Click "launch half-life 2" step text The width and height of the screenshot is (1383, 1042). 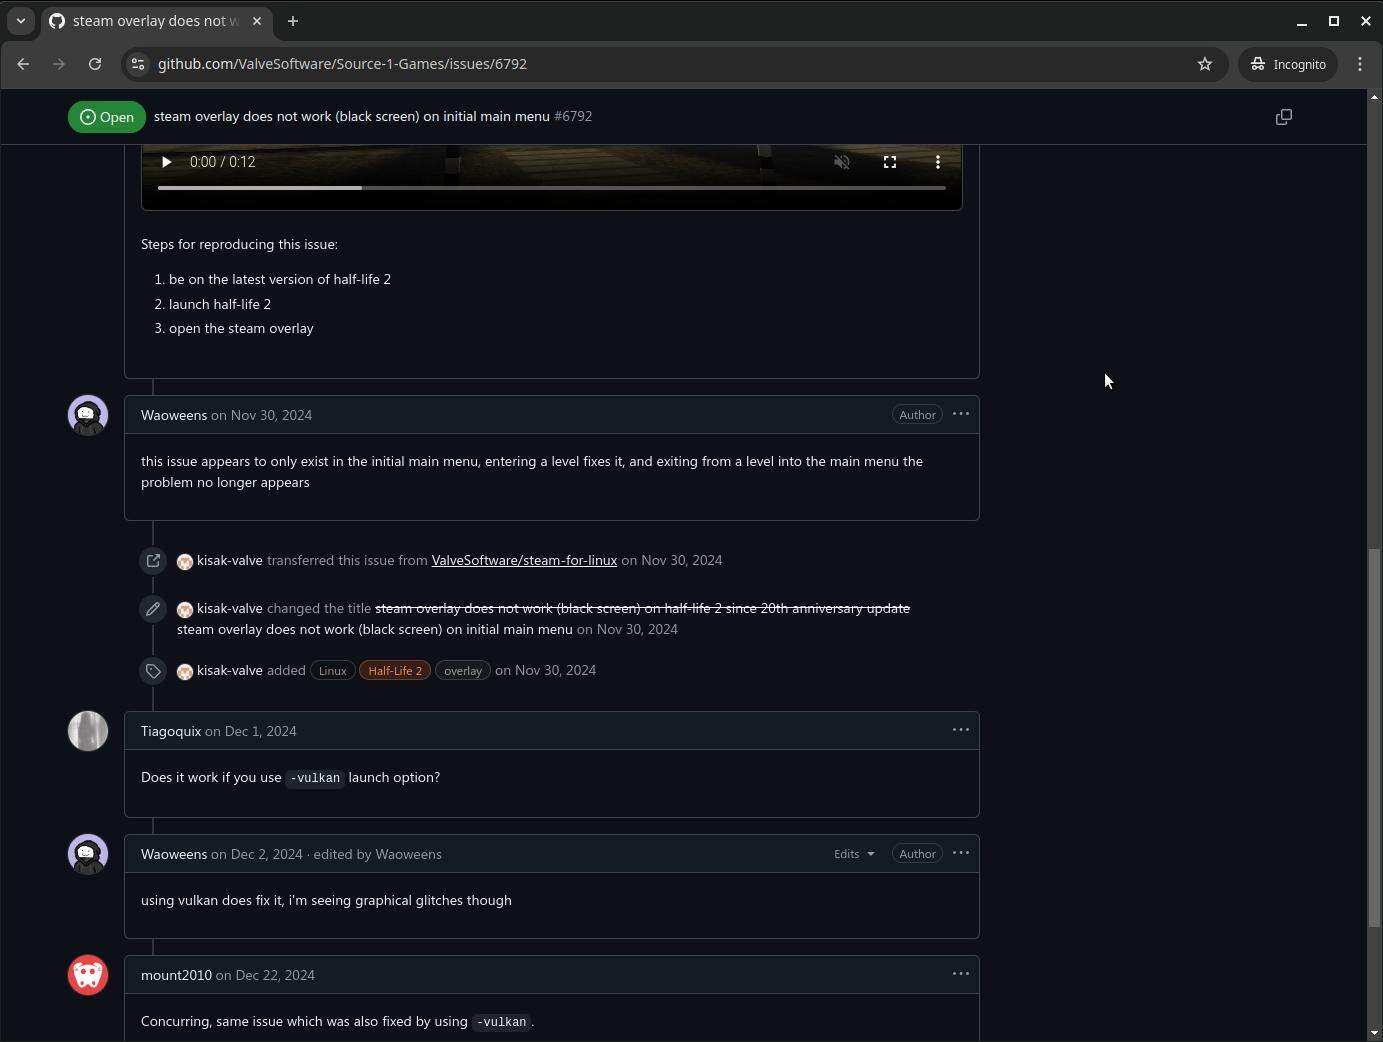(220, 304)
